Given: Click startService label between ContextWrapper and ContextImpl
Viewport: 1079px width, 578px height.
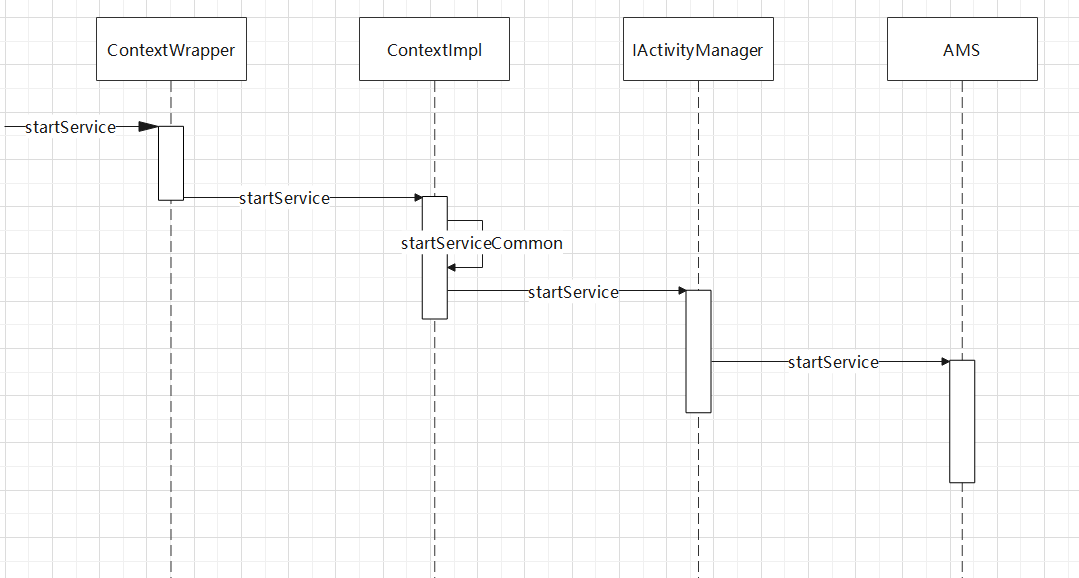Looking at the screenshot, I should [284, 198].
